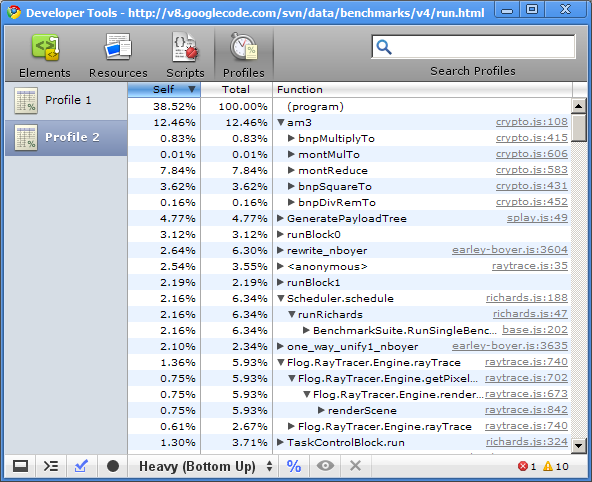
Task: Toggle the percentage display button
Action: click(x=294, y=467)
